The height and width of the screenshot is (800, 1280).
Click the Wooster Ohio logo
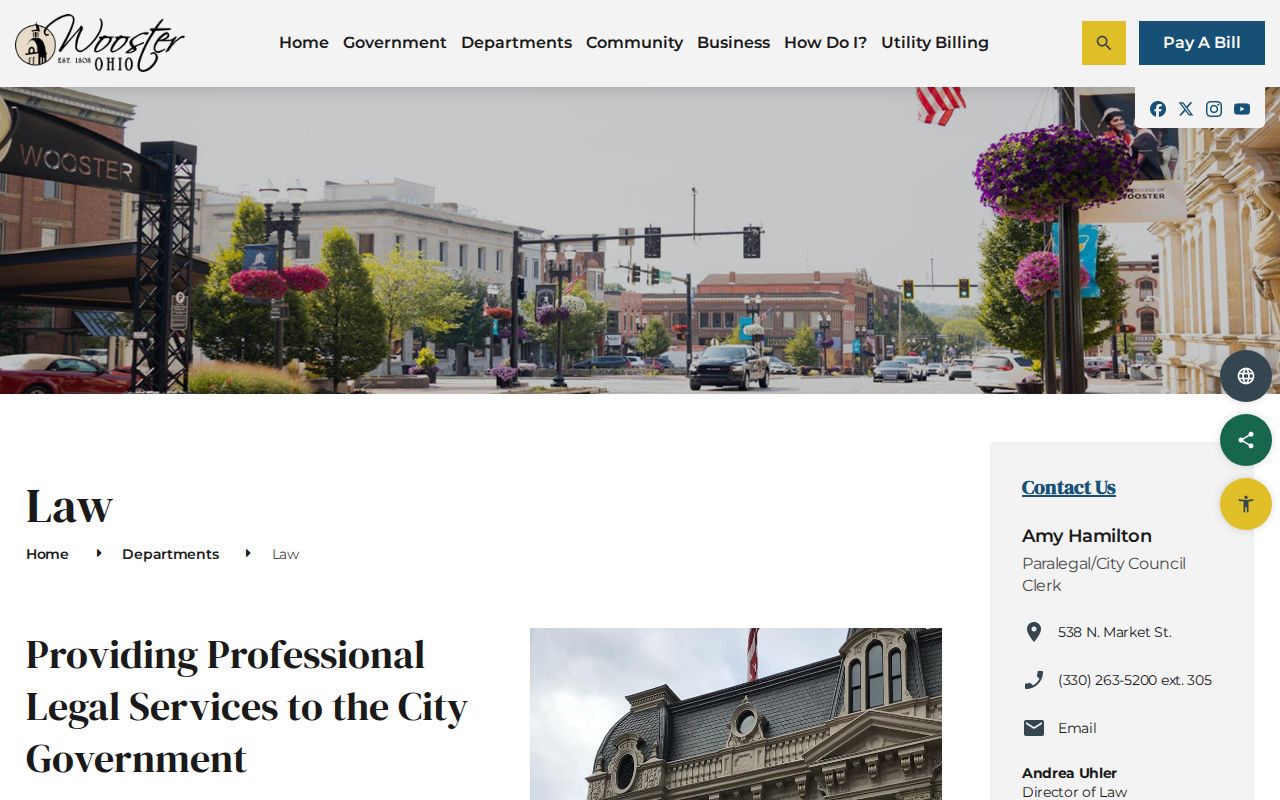click(100, 43)
